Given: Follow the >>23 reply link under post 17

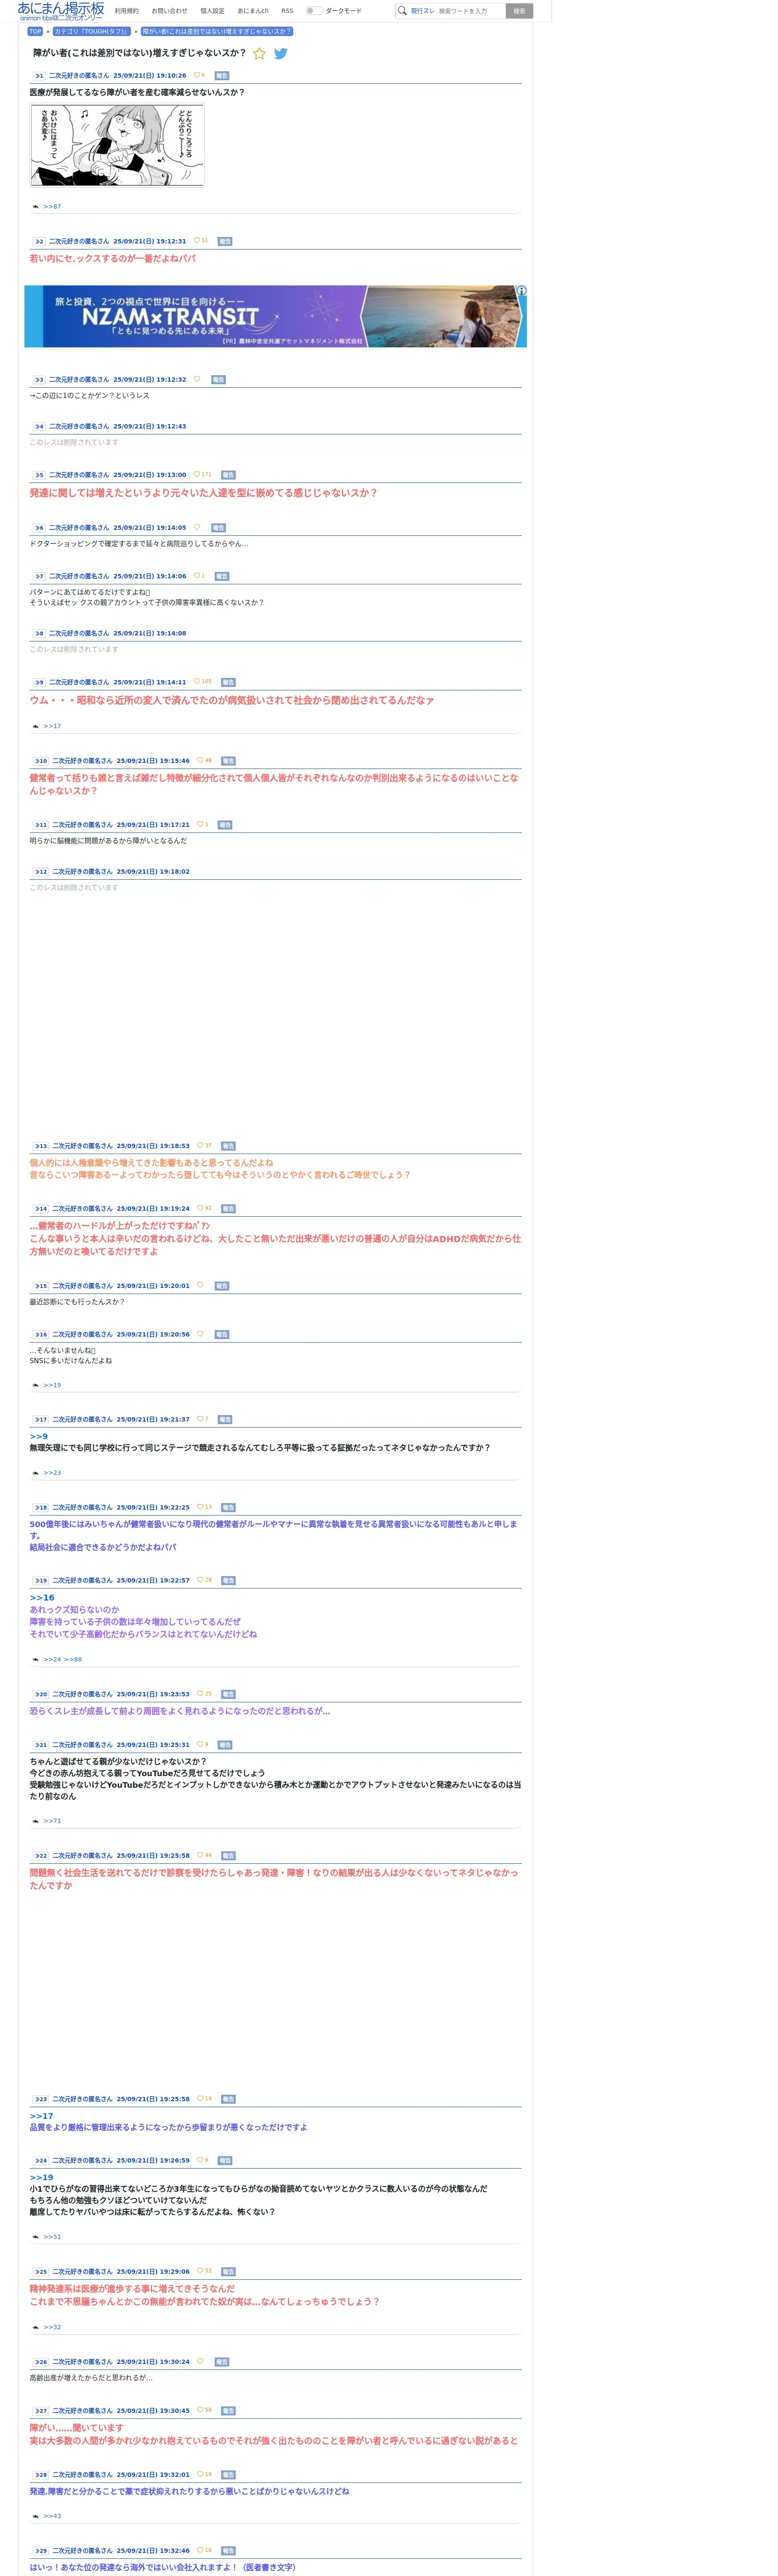Looking at the screenshot, I should [52, 1473].
